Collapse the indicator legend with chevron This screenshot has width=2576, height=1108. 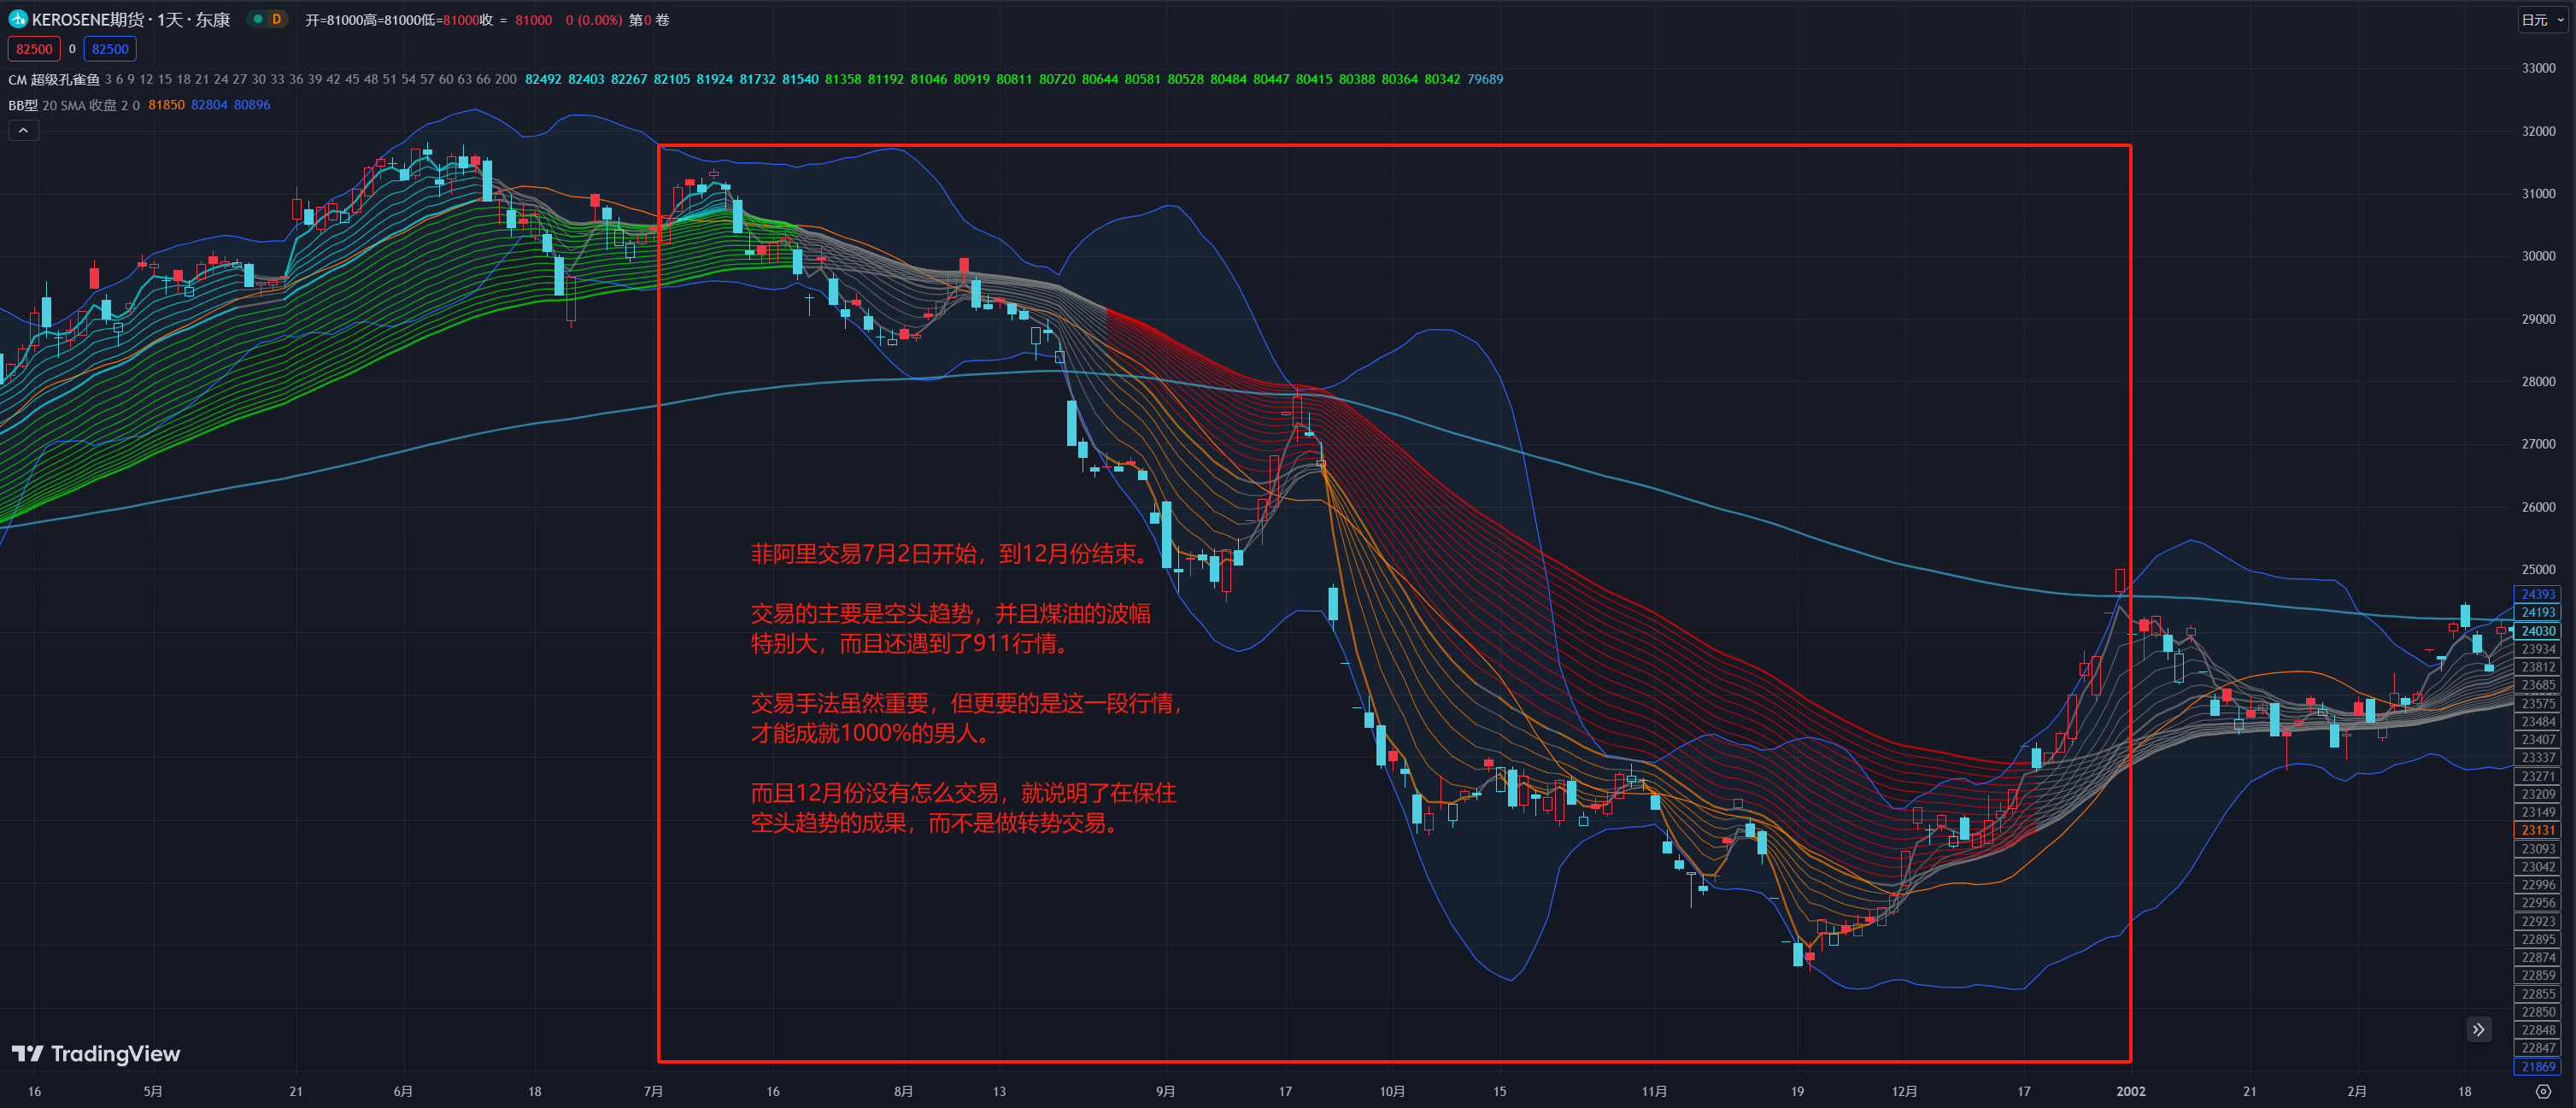[x=23, y=130]
